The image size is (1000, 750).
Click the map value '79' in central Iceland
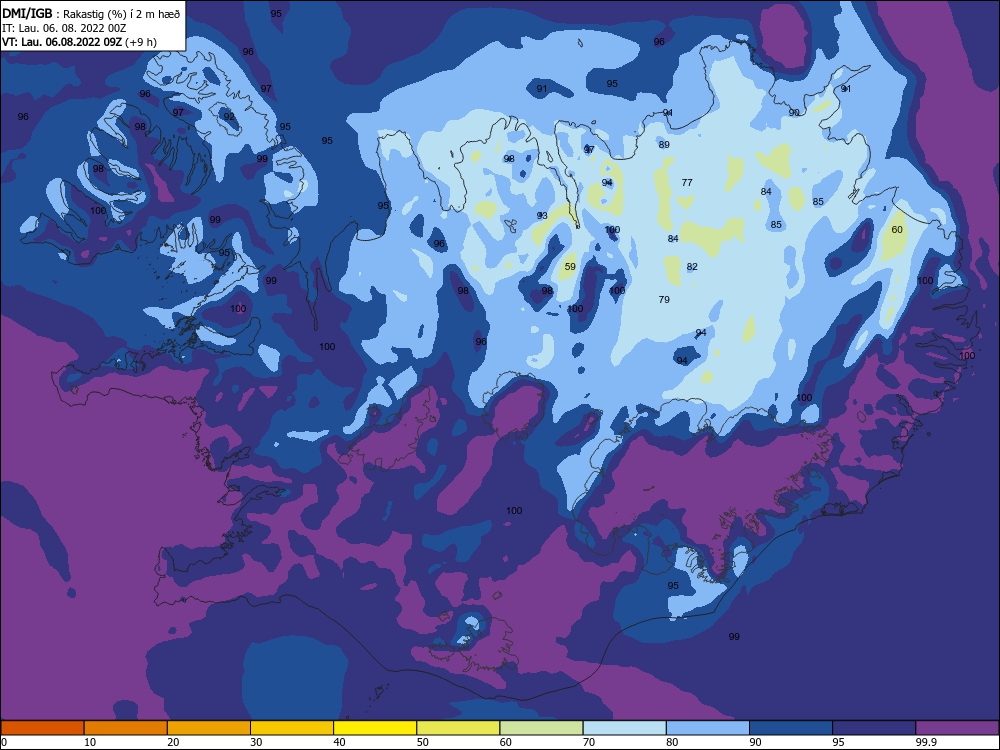[x=664, y=299]
